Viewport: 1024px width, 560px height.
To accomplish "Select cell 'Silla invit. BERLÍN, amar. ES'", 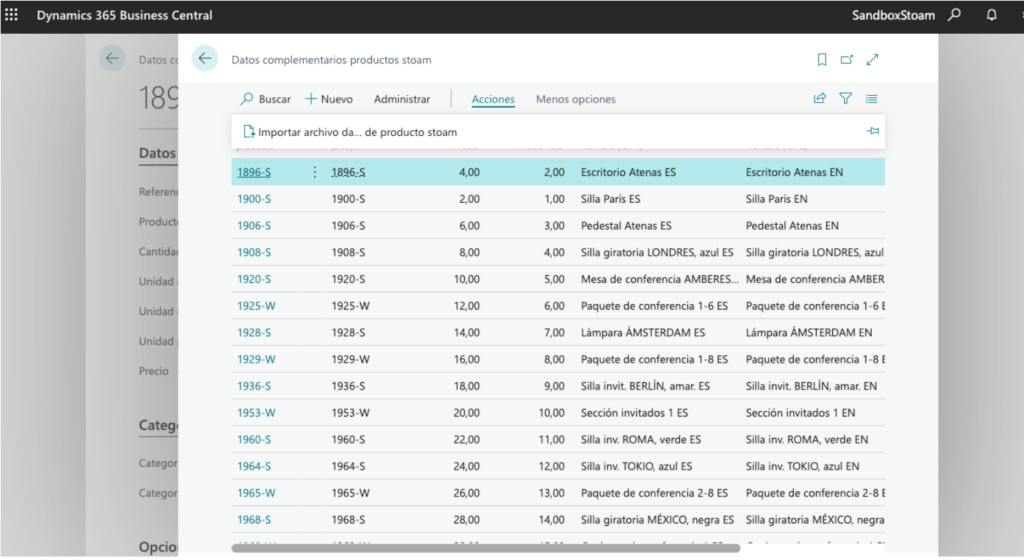I will (x=645, y=386).
